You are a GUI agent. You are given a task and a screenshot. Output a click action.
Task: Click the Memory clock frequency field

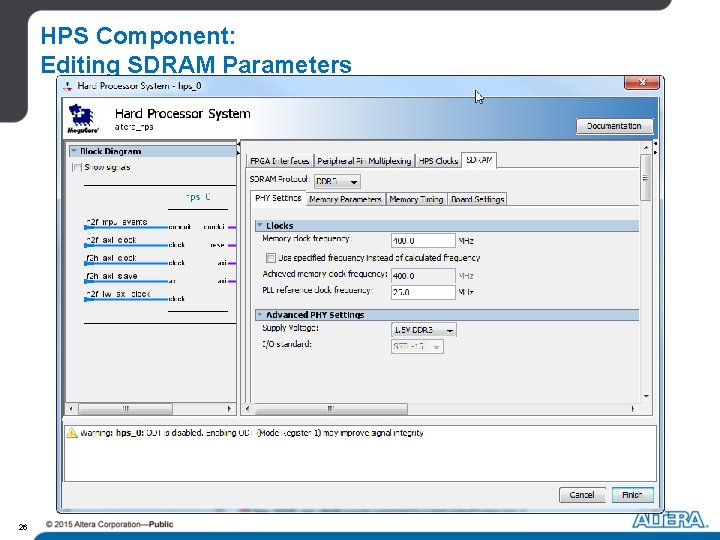pyautogui.click(x=423, y=241)
